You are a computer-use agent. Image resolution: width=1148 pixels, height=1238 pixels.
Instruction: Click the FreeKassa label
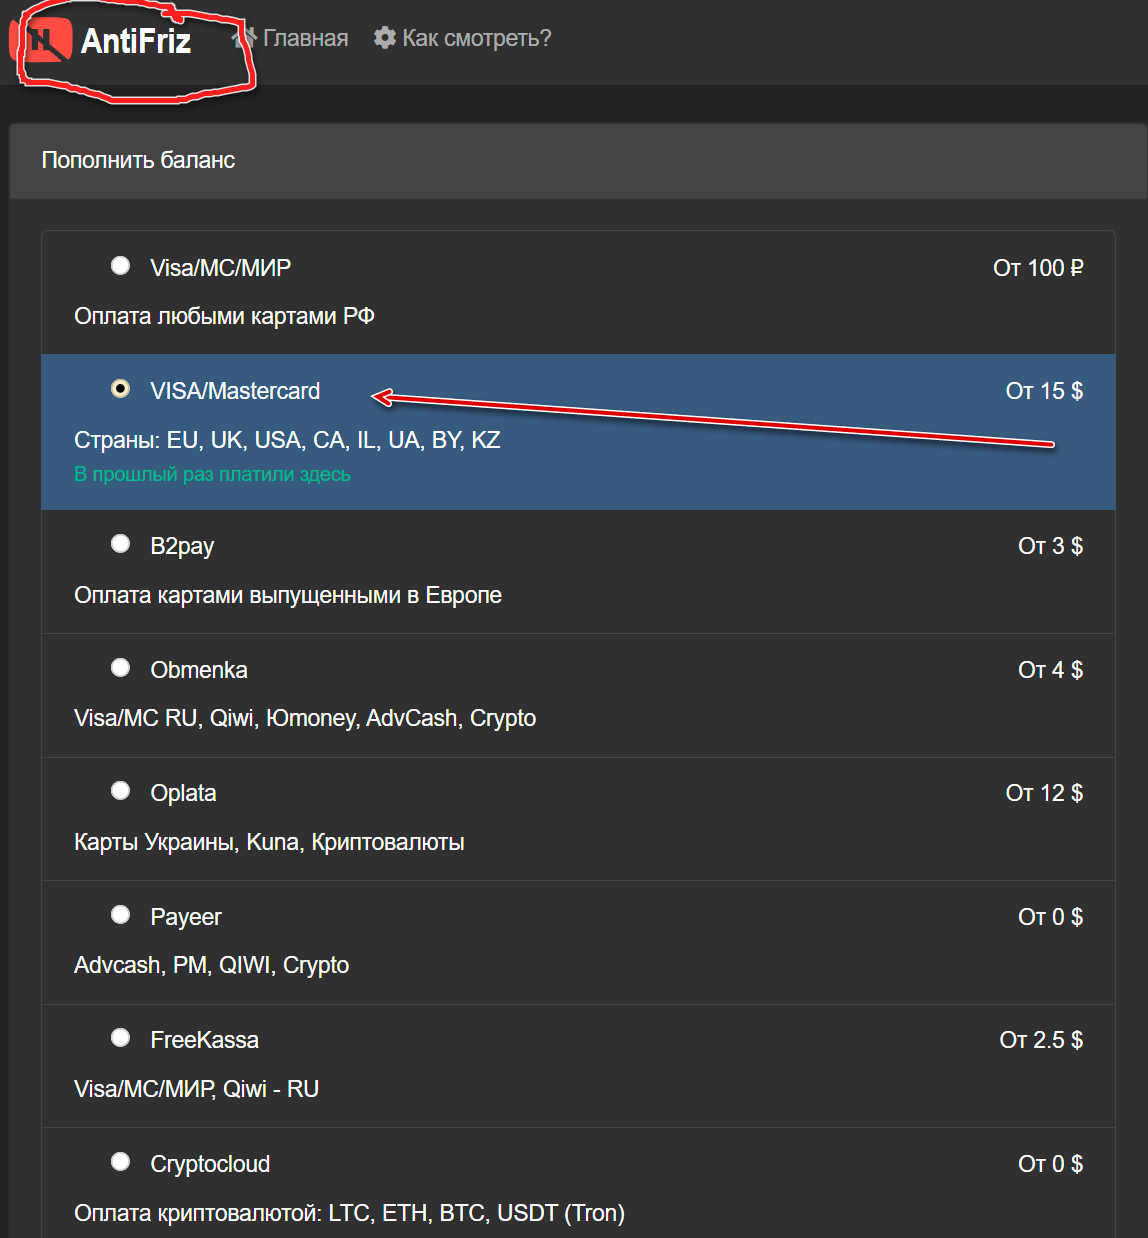204,1040
